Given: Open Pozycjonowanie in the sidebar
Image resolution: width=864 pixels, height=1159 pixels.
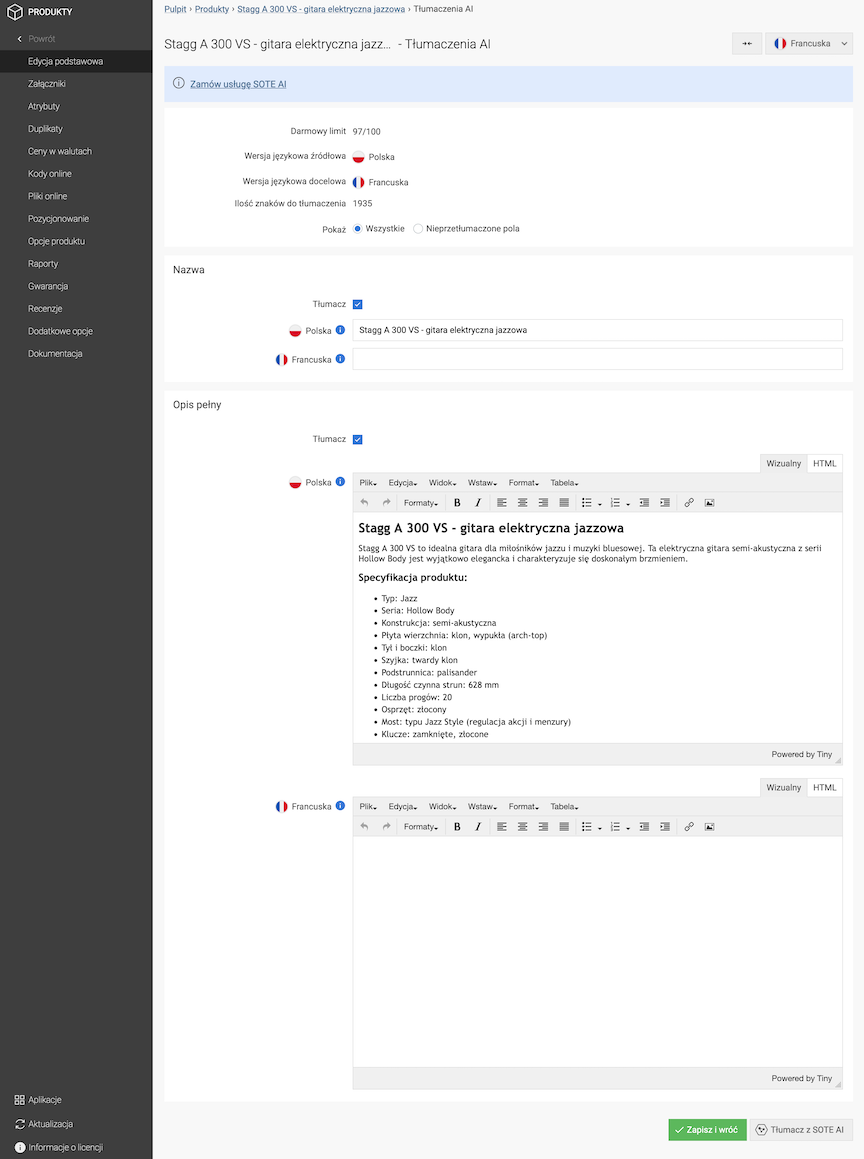Looking at the screenshot, I should (x=58, y=219).
